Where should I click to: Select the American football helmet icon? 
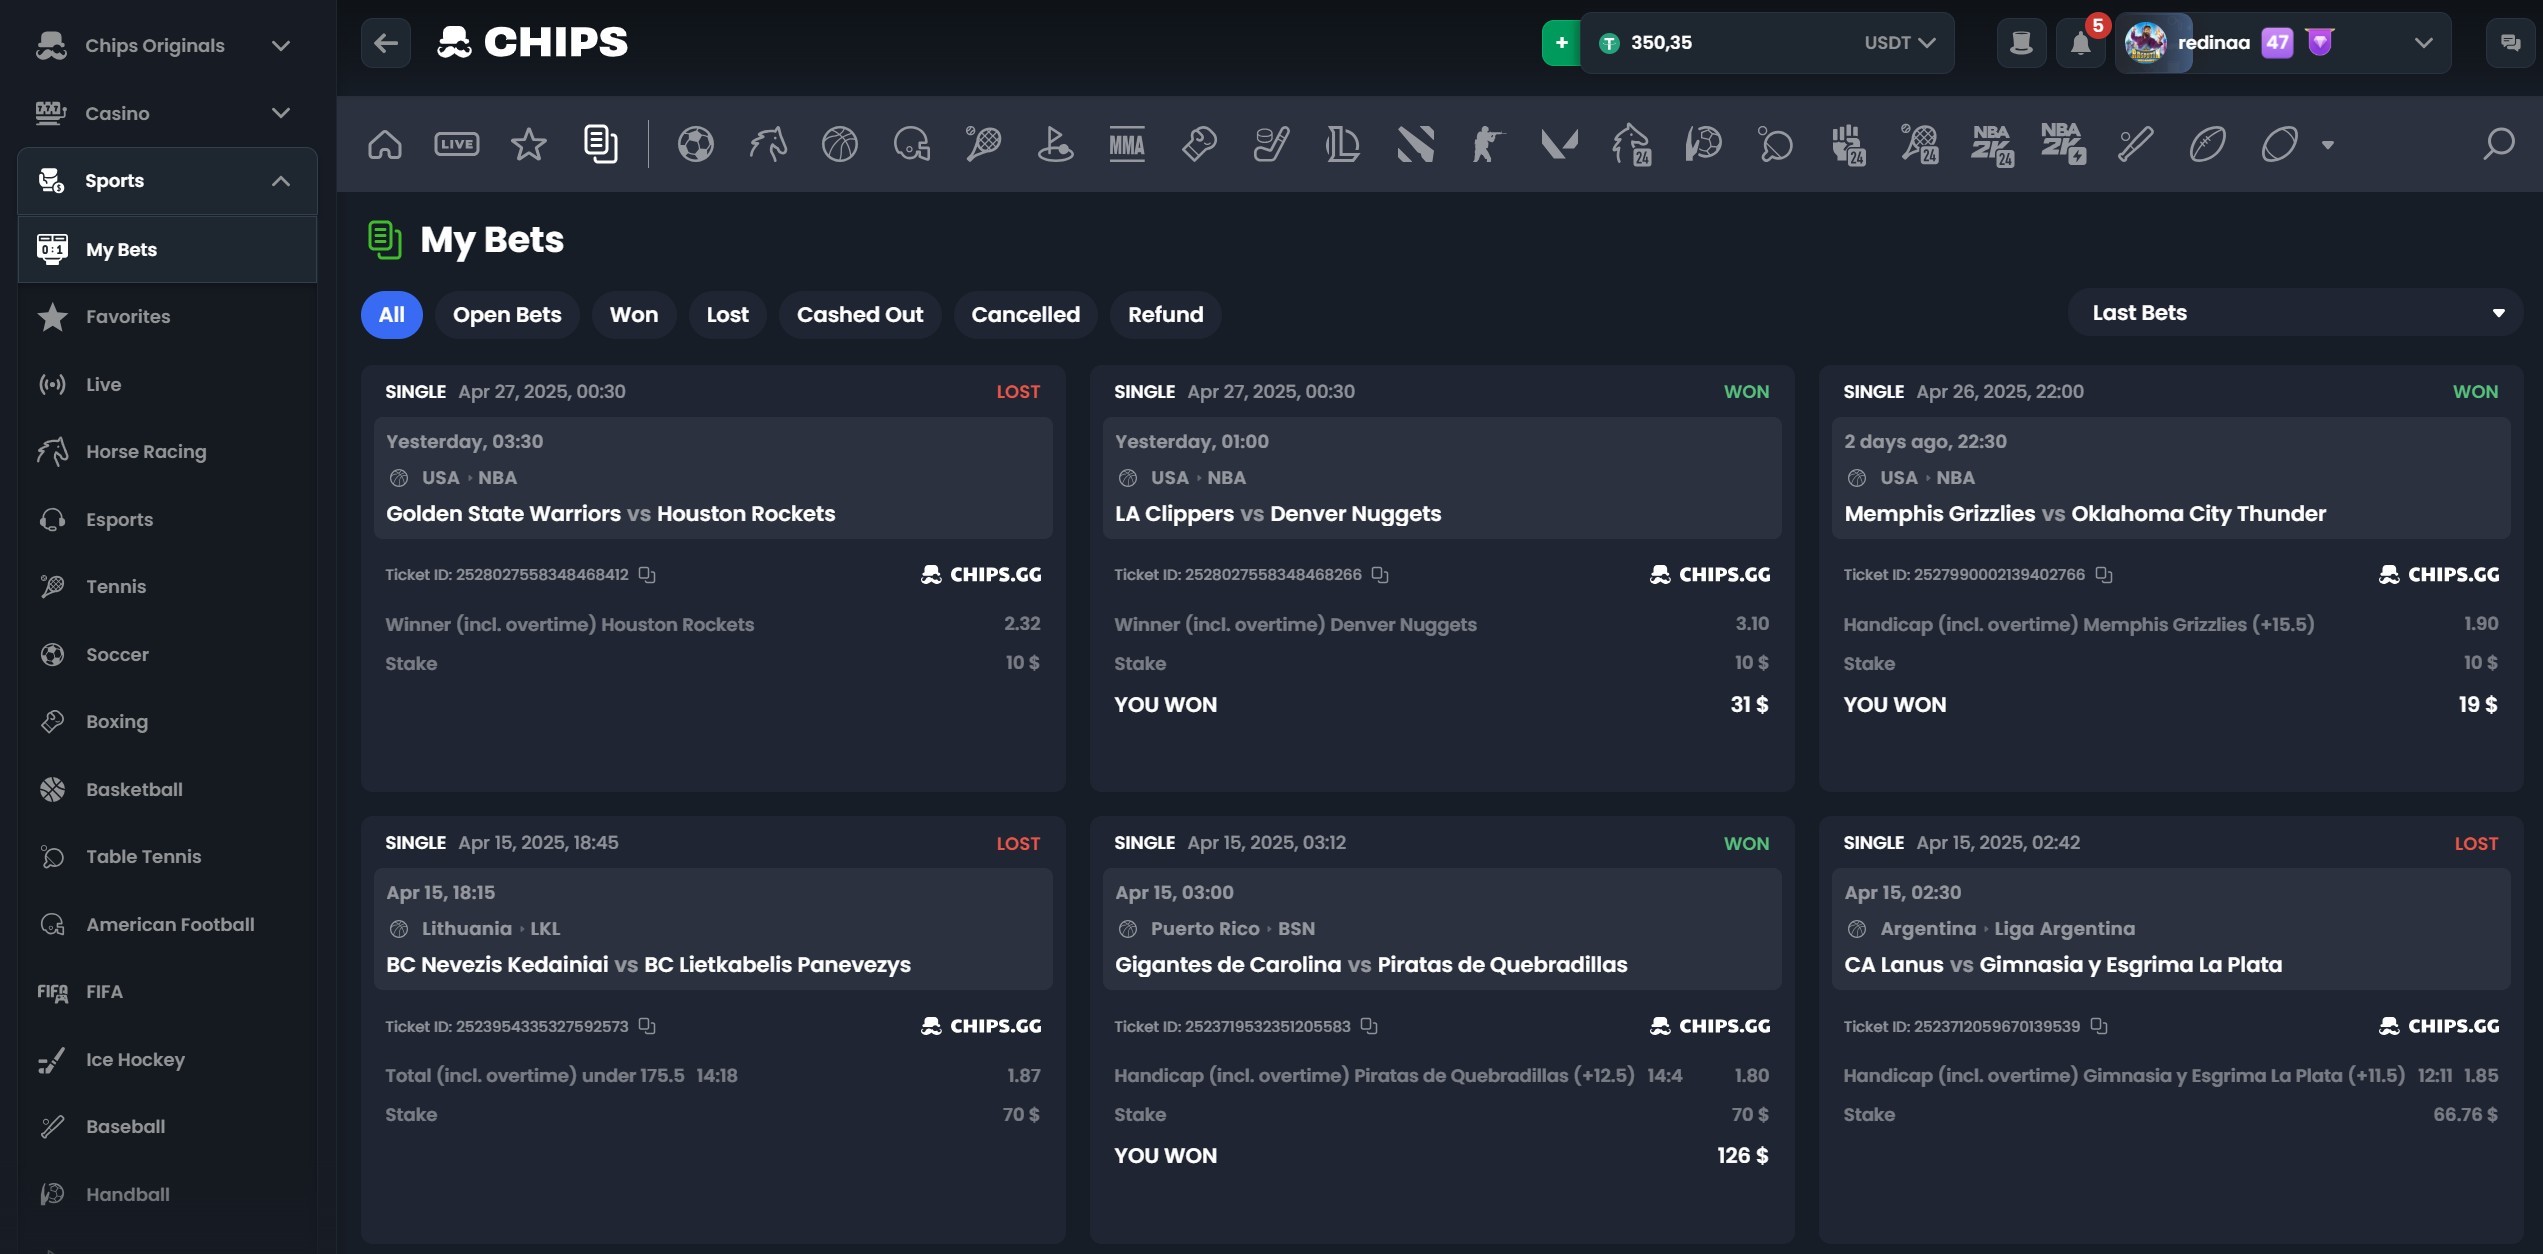click(x=912, y=144)
